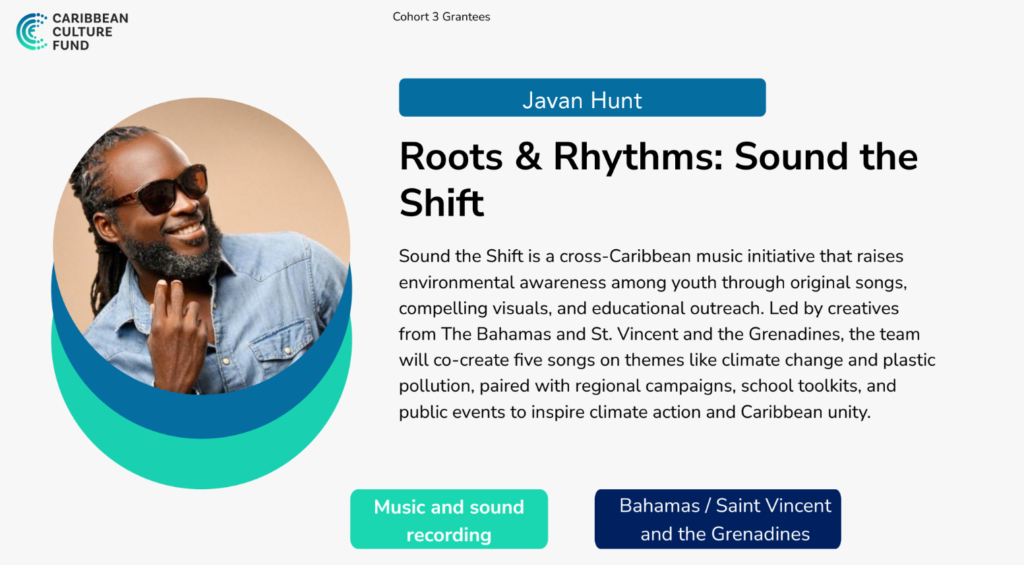This screenshot has height=565, width=1024.
Task: Click the word "FUND" in the logo
Action: [70, 46]
